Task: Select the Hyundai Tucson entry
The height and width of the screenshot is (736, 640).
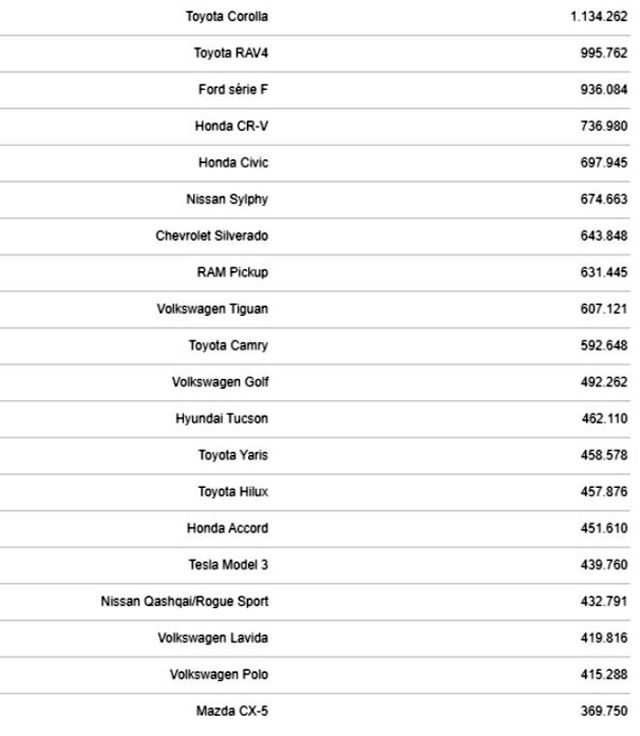Action: tap(222, 418)
